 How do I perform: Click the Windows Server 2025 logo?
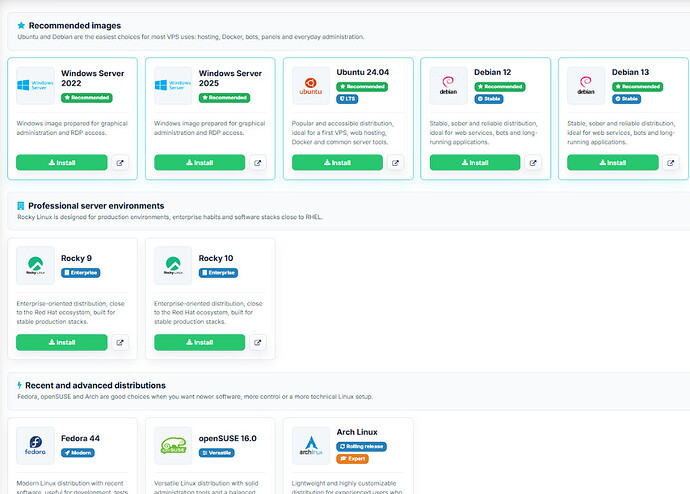(173, 85)
